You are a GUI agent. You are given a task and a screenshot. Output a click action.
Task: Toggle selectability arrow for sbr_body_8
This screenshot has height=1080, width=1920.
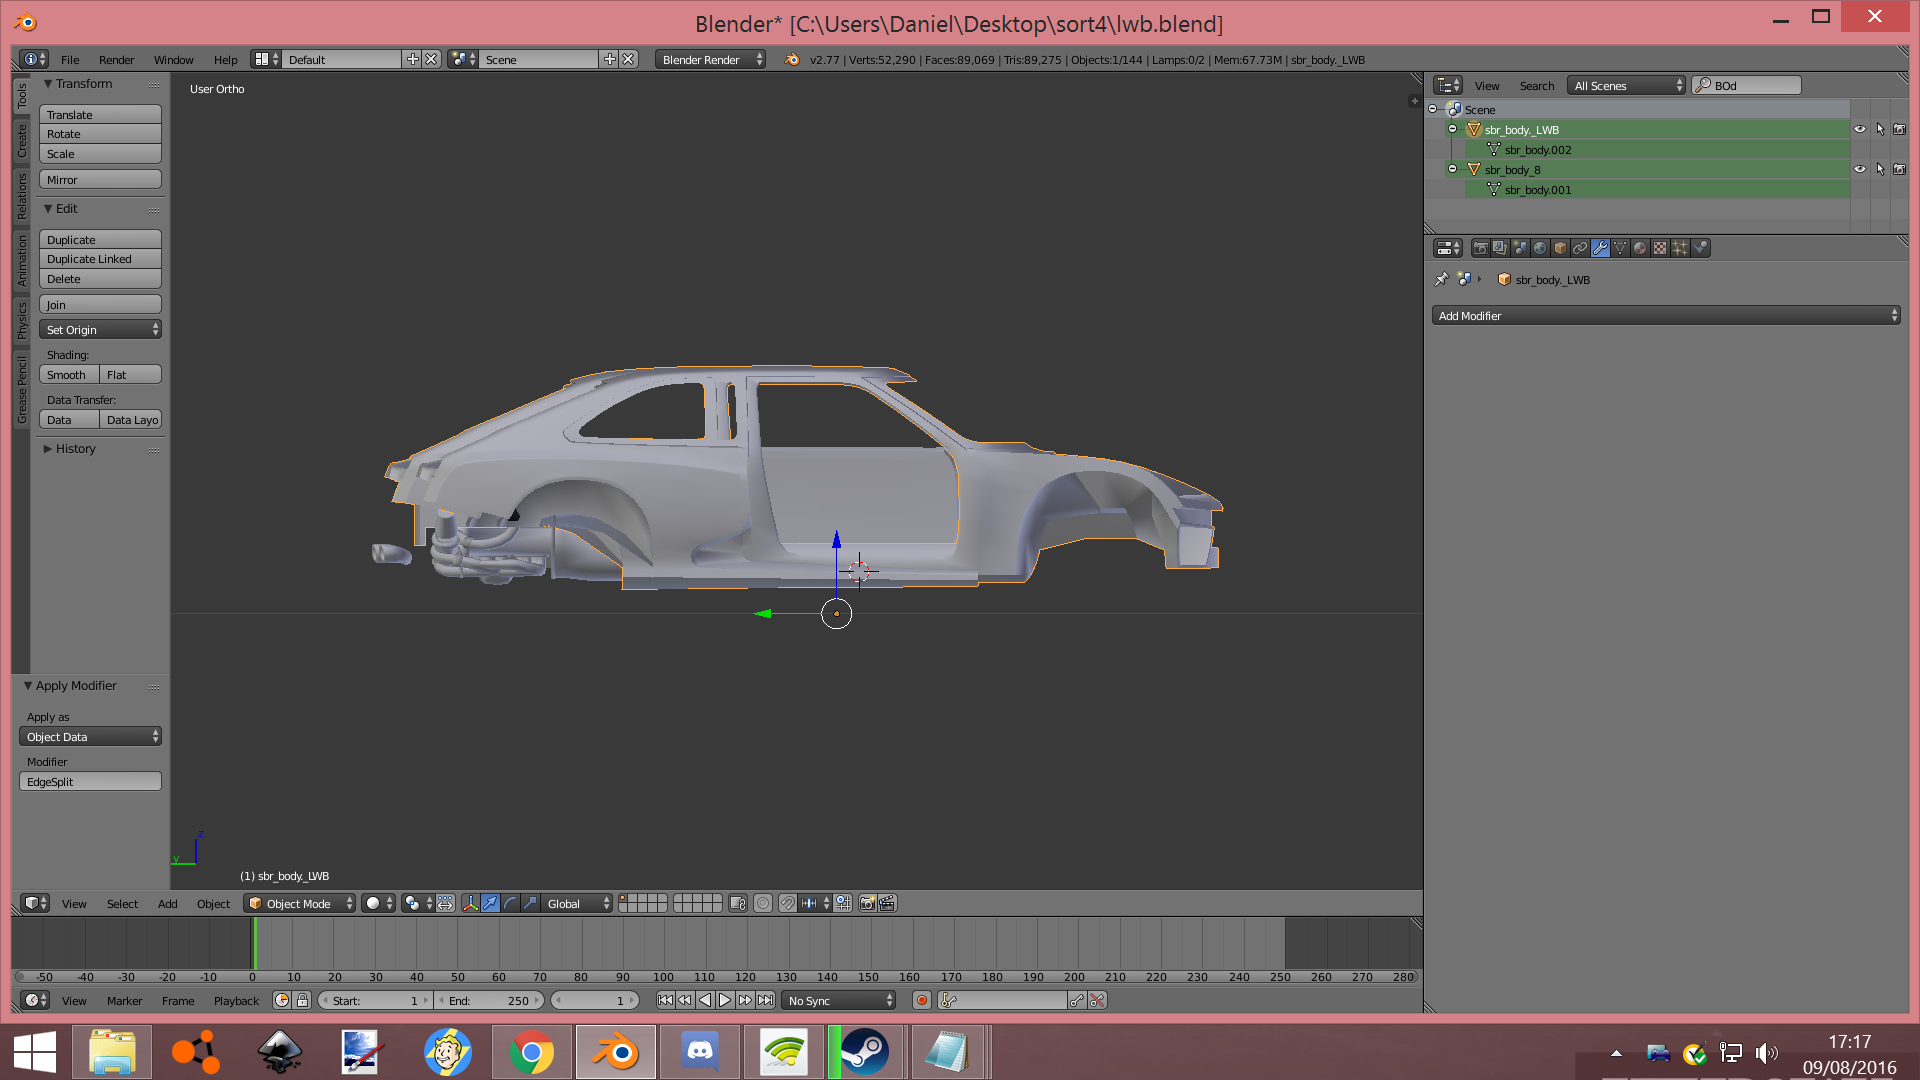[1880, 169]
